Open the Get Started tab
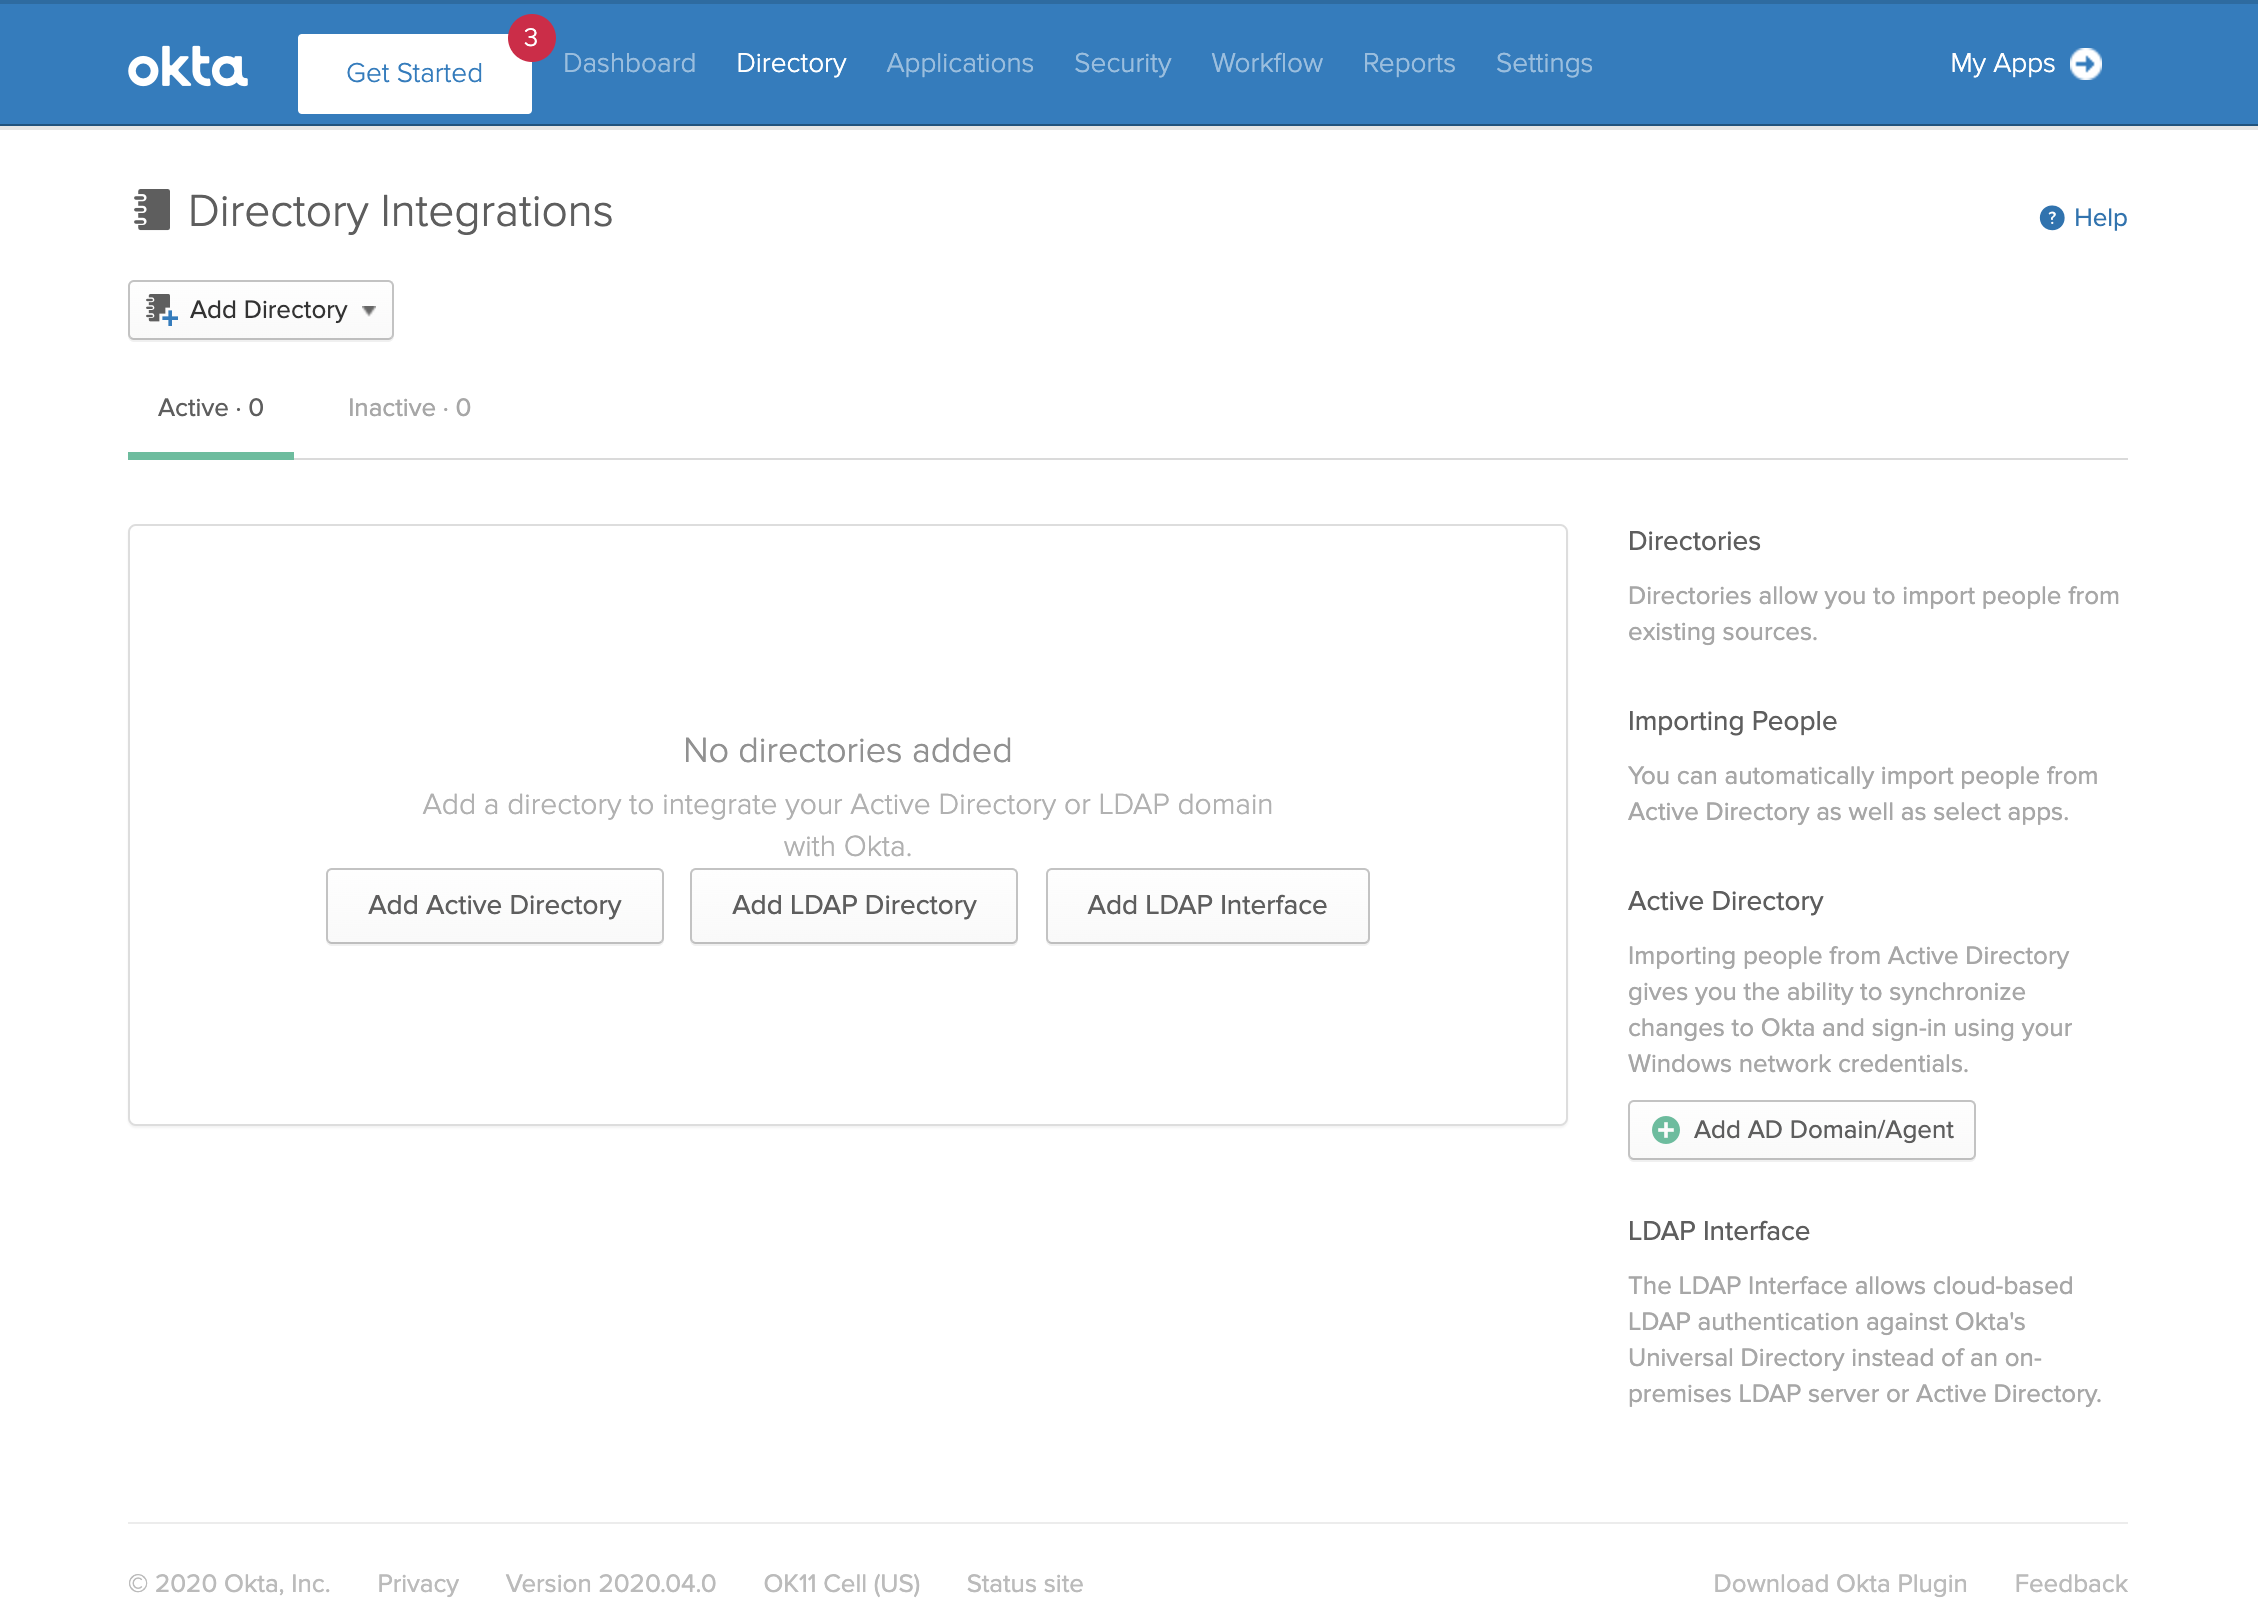The image size is (2258, 1624). pyautogui.click(x=415, y=73)
